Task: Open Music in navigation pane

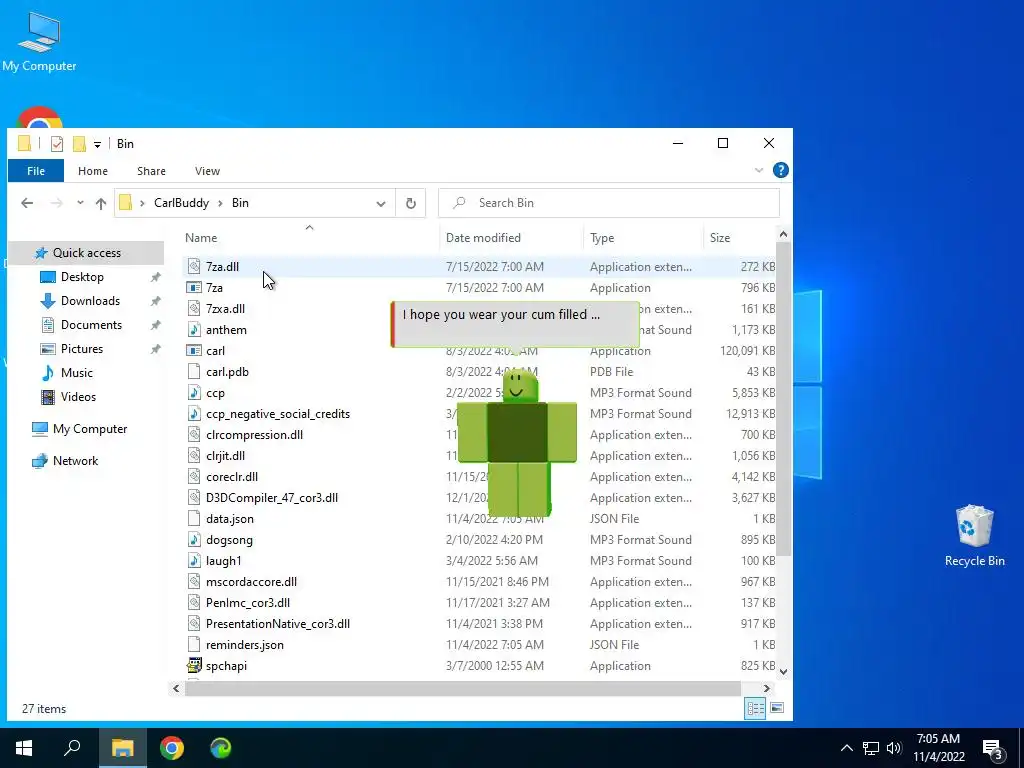Action: coord(76,373)
